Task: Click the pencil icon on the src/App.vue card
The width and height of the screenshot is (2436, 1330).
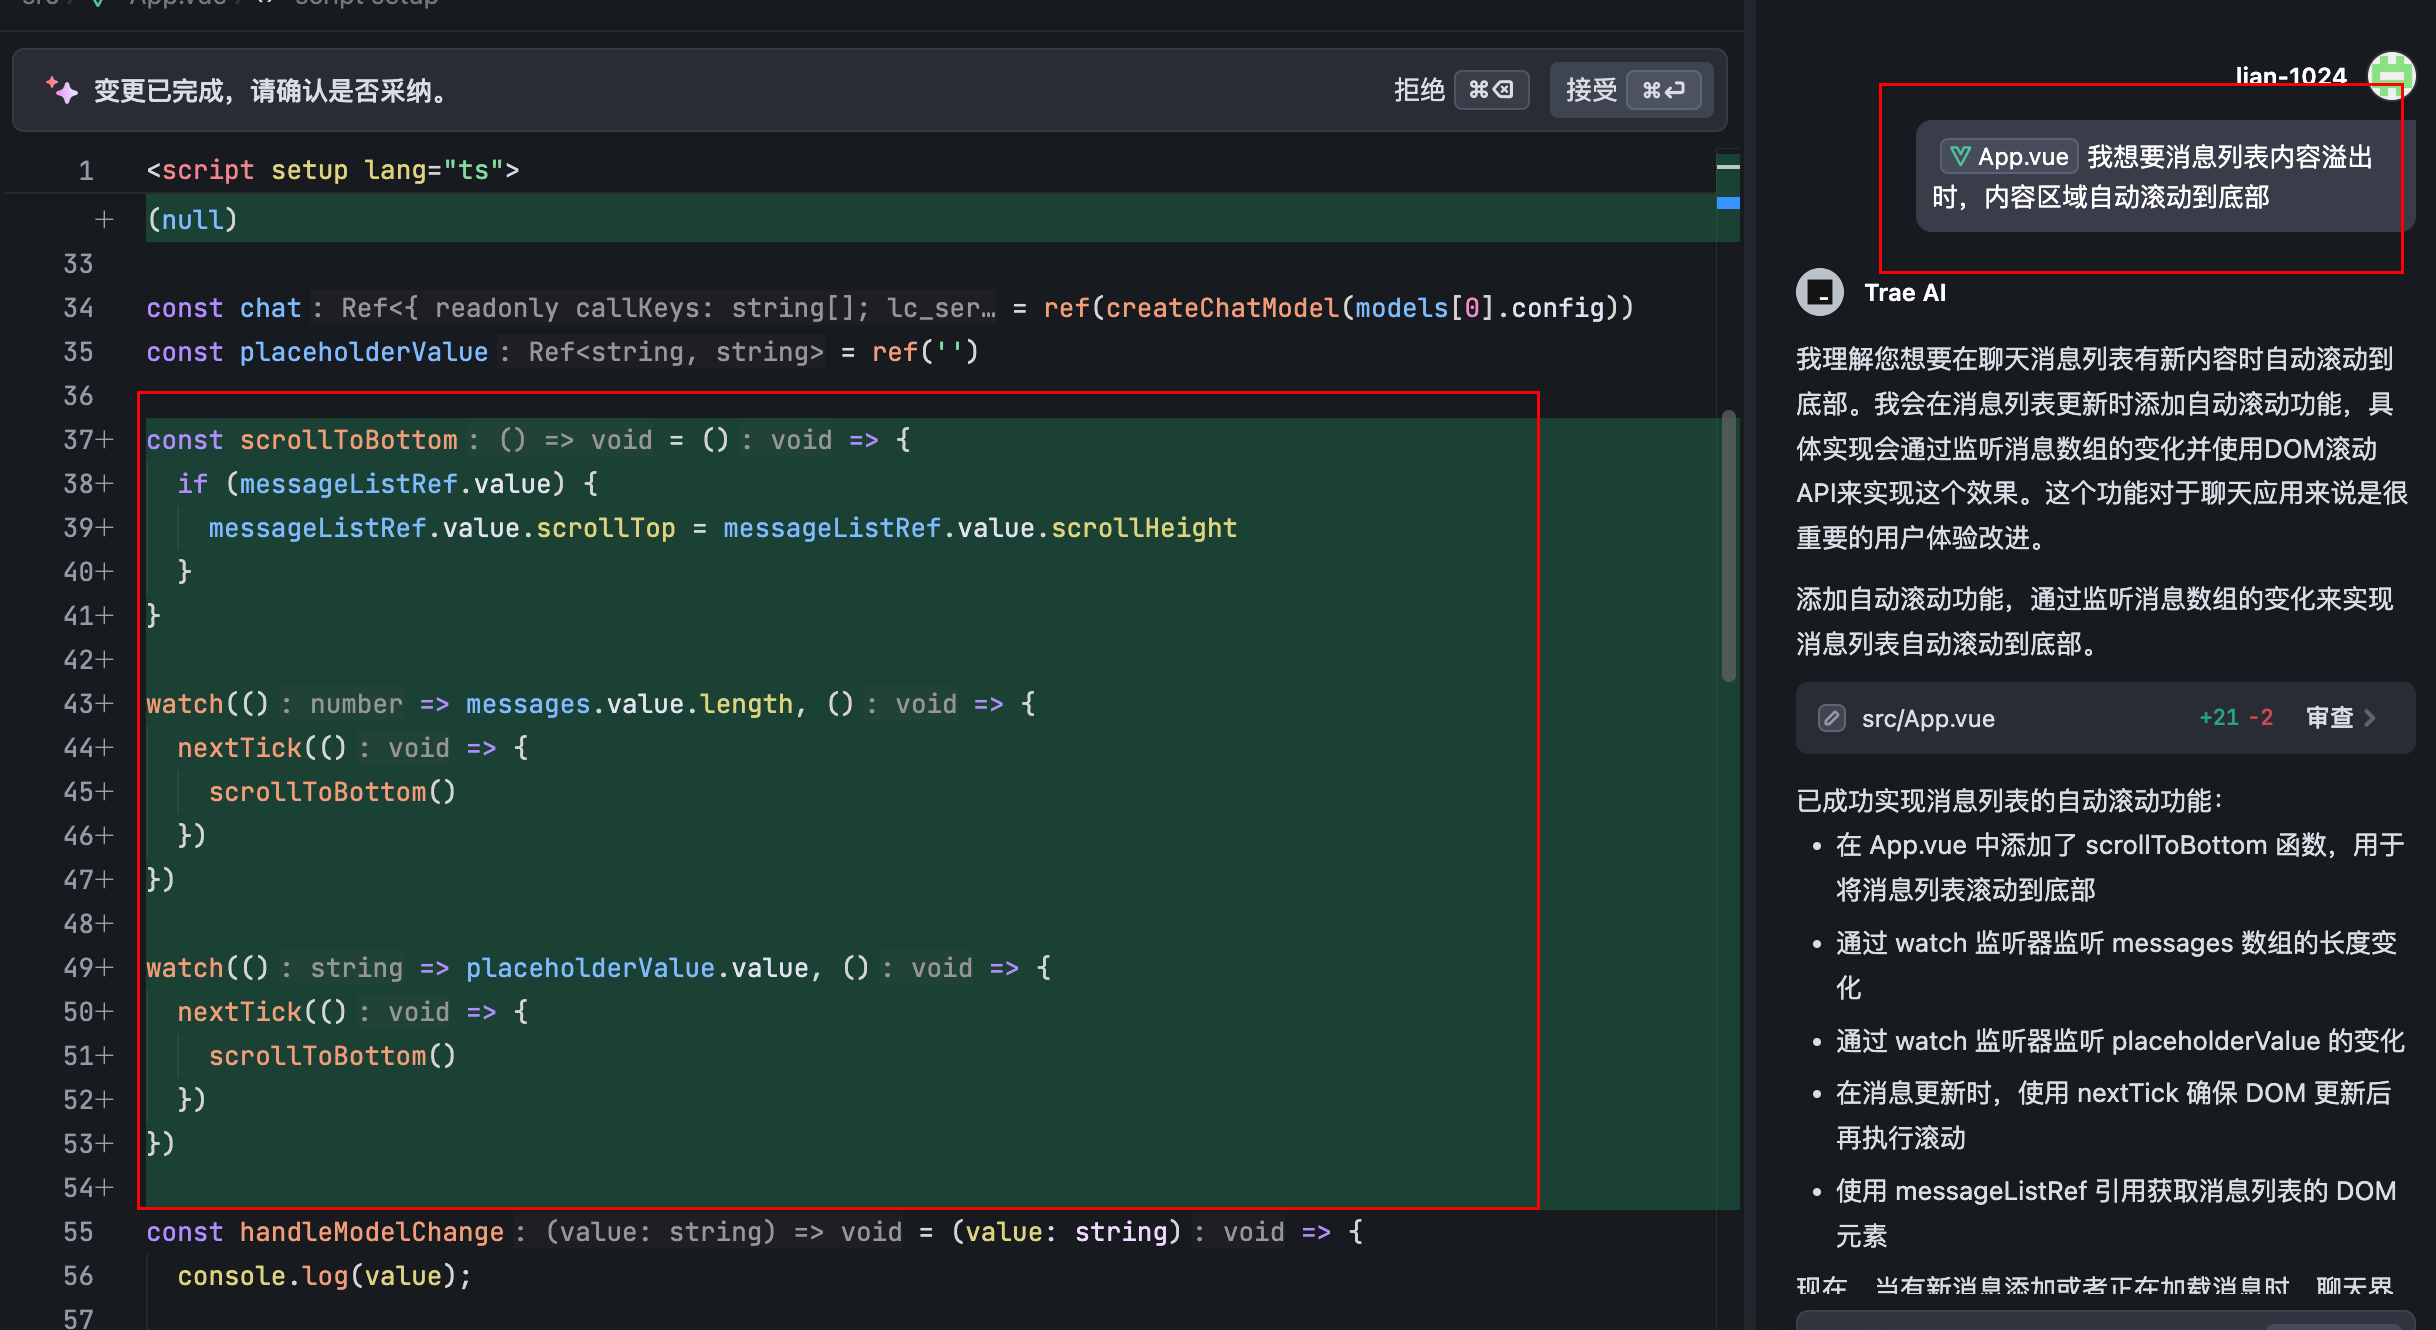Action: (1832, 717)
